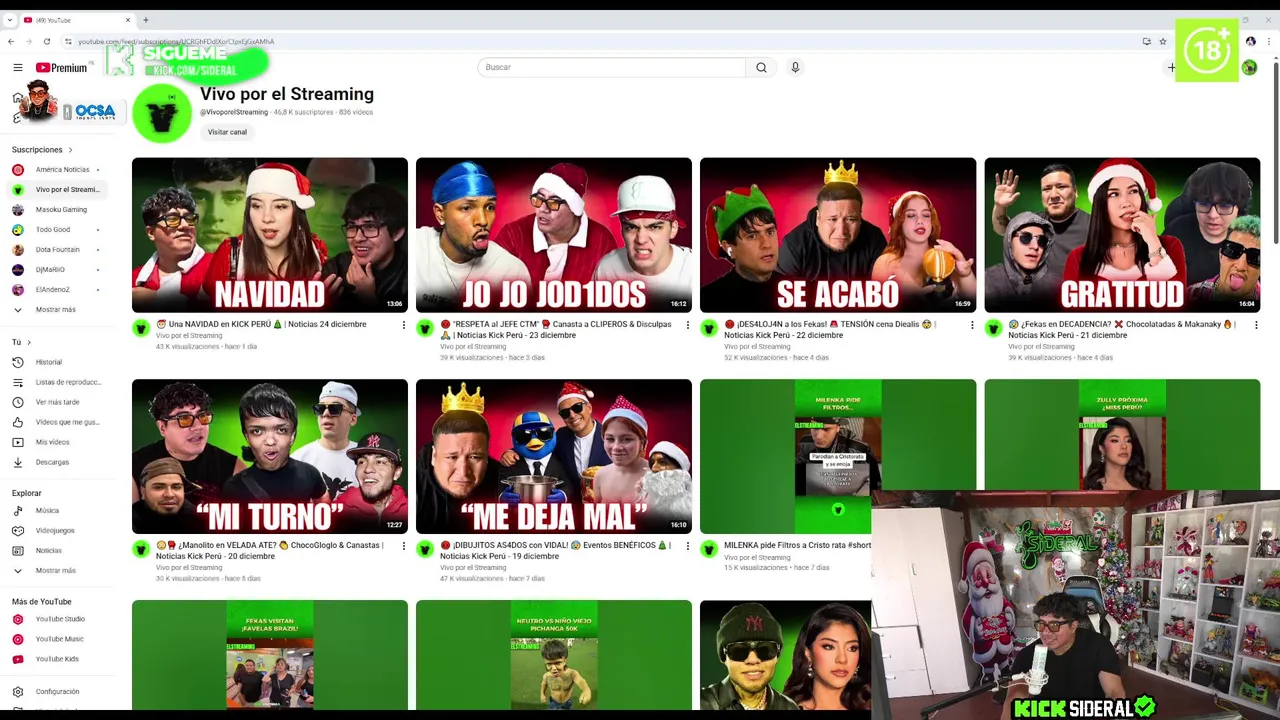Open options menu for DIBUJITOS AS4DOS video
The width and height of the screenshot is (1280, 720).
pos(688,546)
